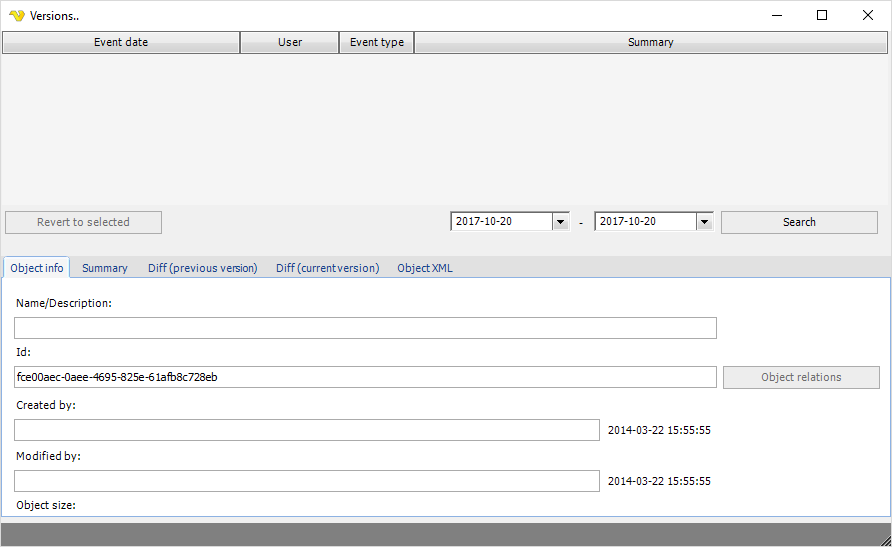The image size is (892, 547).
Task: Show the Object XML tab
Action: pos(425,268)
